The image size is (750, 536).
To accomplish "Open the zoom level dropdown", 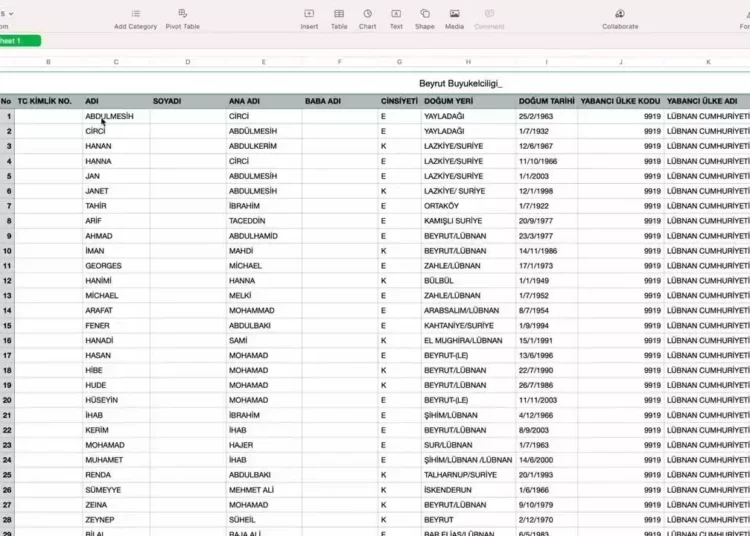I will [x=7, y=14].
